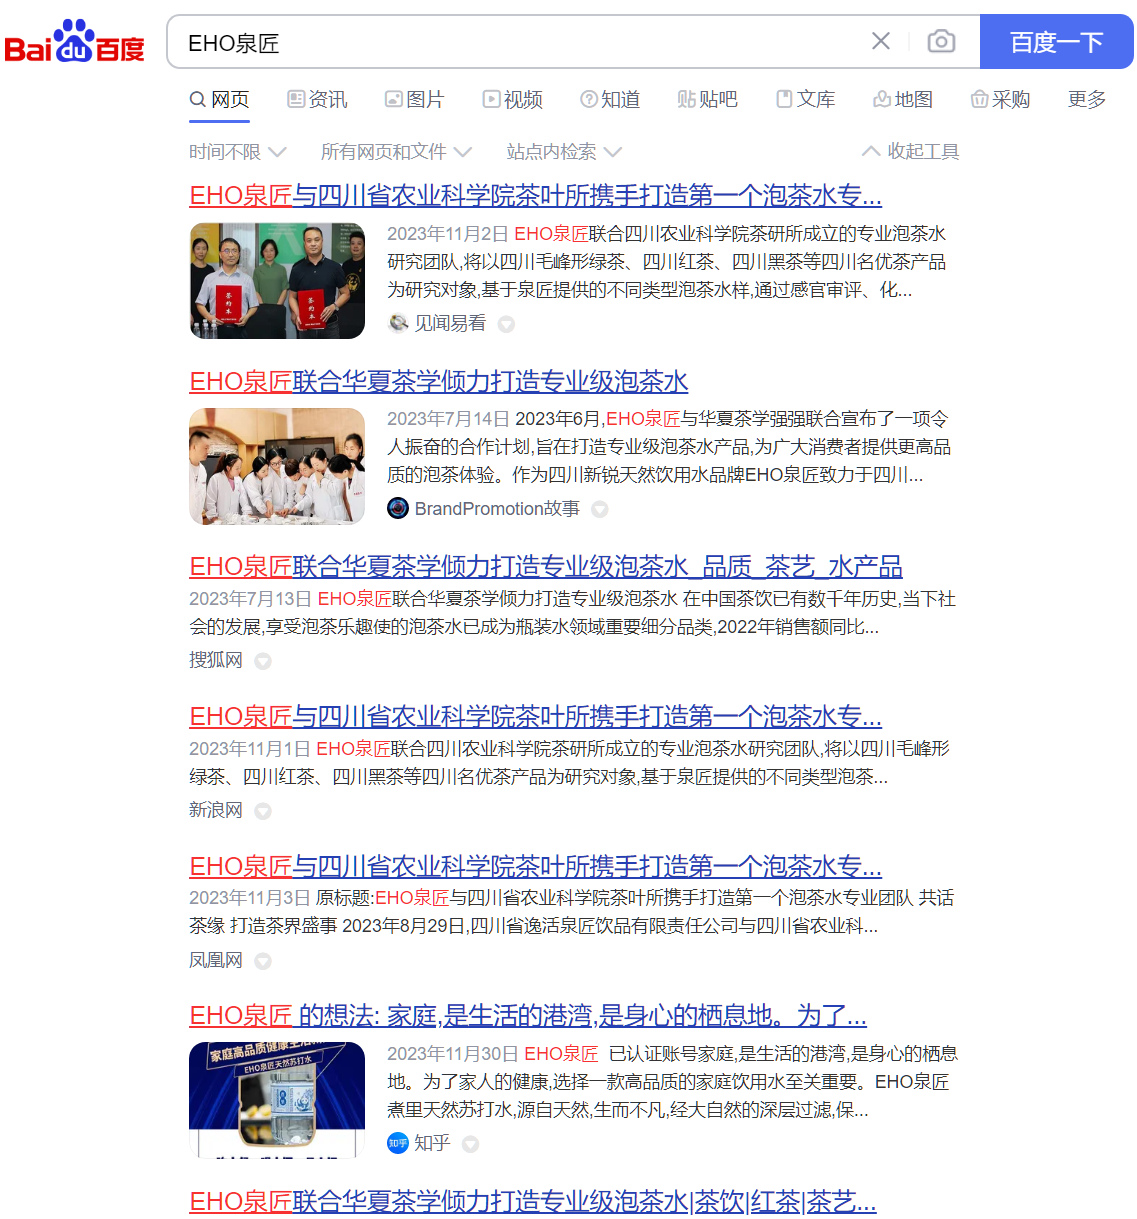1137x1219 pixels.
Task: Collapse search tools via 收起工具
Action: [x=910, y=152]
